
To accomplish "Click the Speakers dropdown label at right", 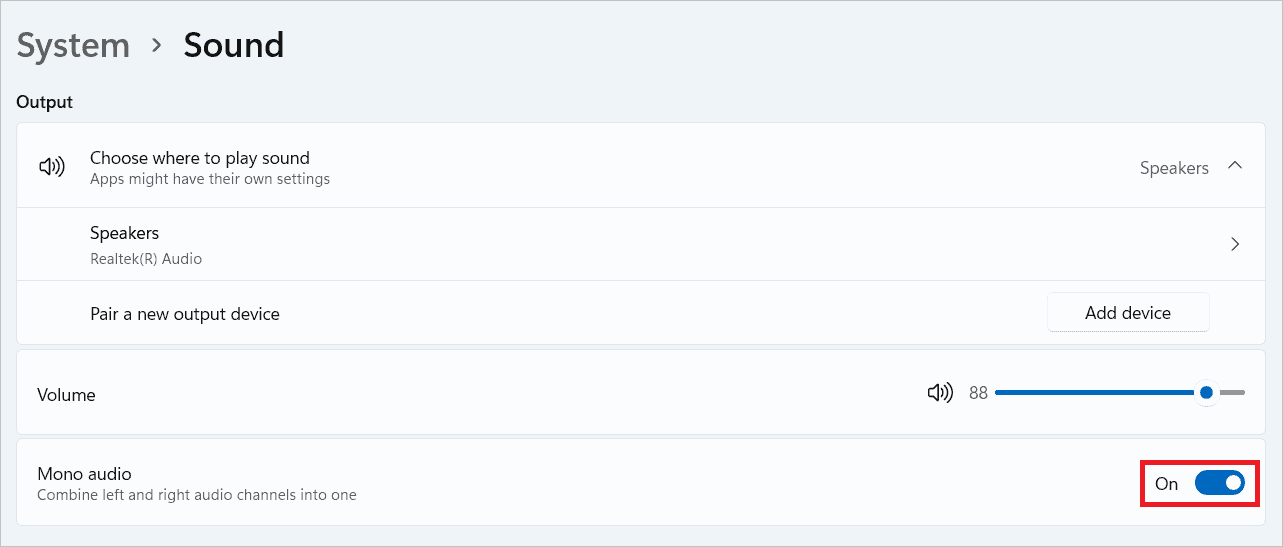I will (x=1174, y=168).
